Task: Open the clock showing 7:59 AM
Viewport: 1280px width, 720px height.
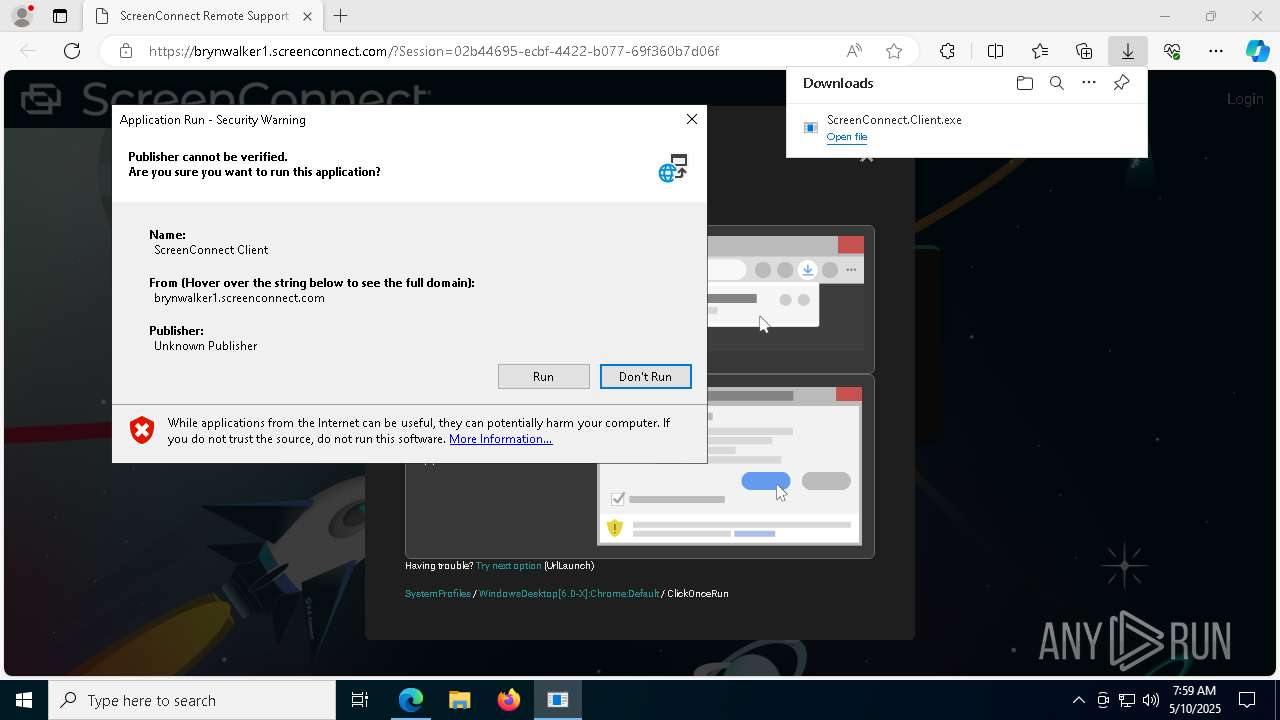Action: [x=1194, y=700]
